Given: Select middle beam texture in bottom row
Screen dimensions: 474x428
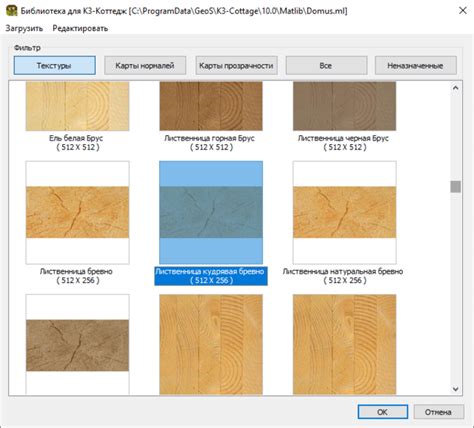Looking at the screenshot, I should click(x=211, y=345).
